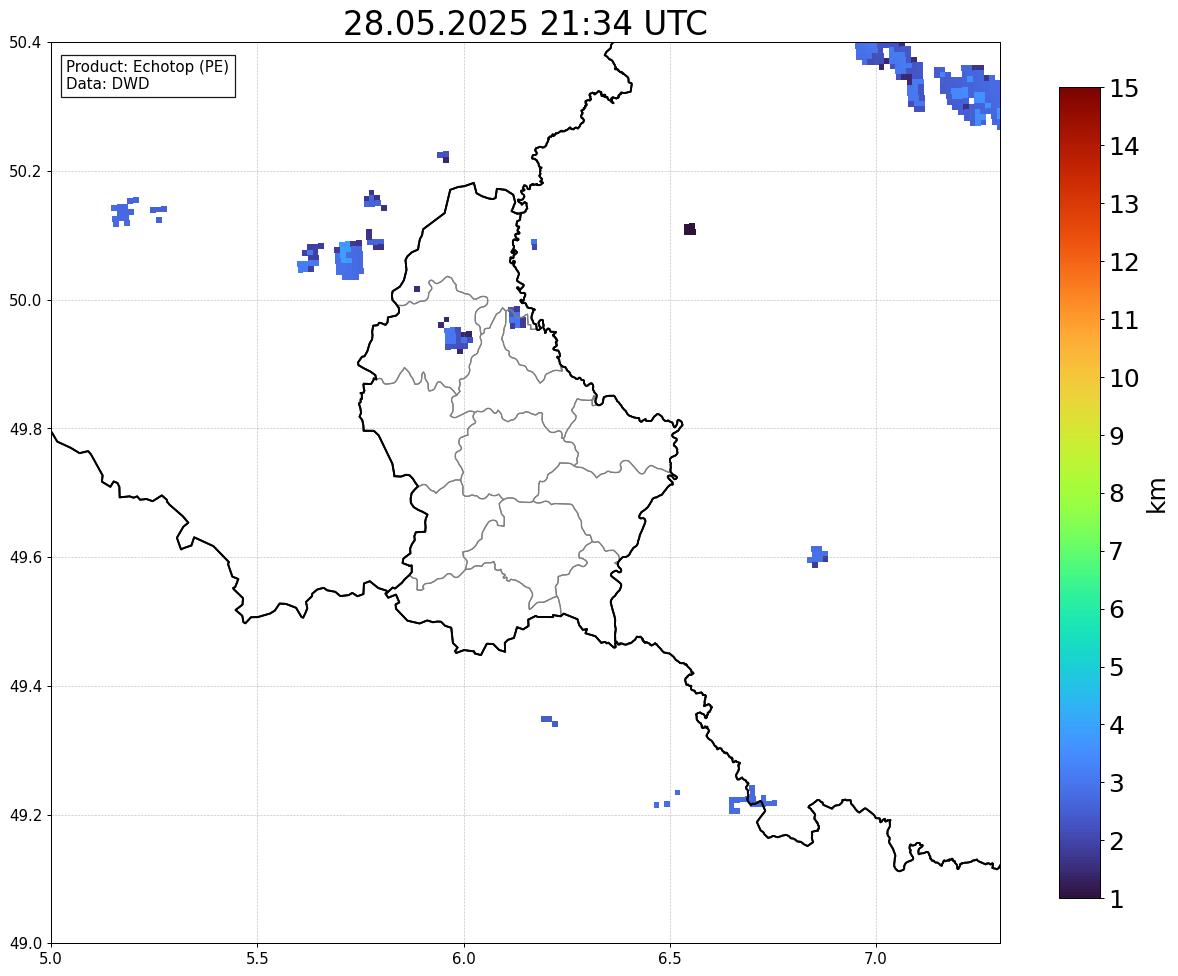
Task: Click colorbar tick value 1
Action: 1117,899
